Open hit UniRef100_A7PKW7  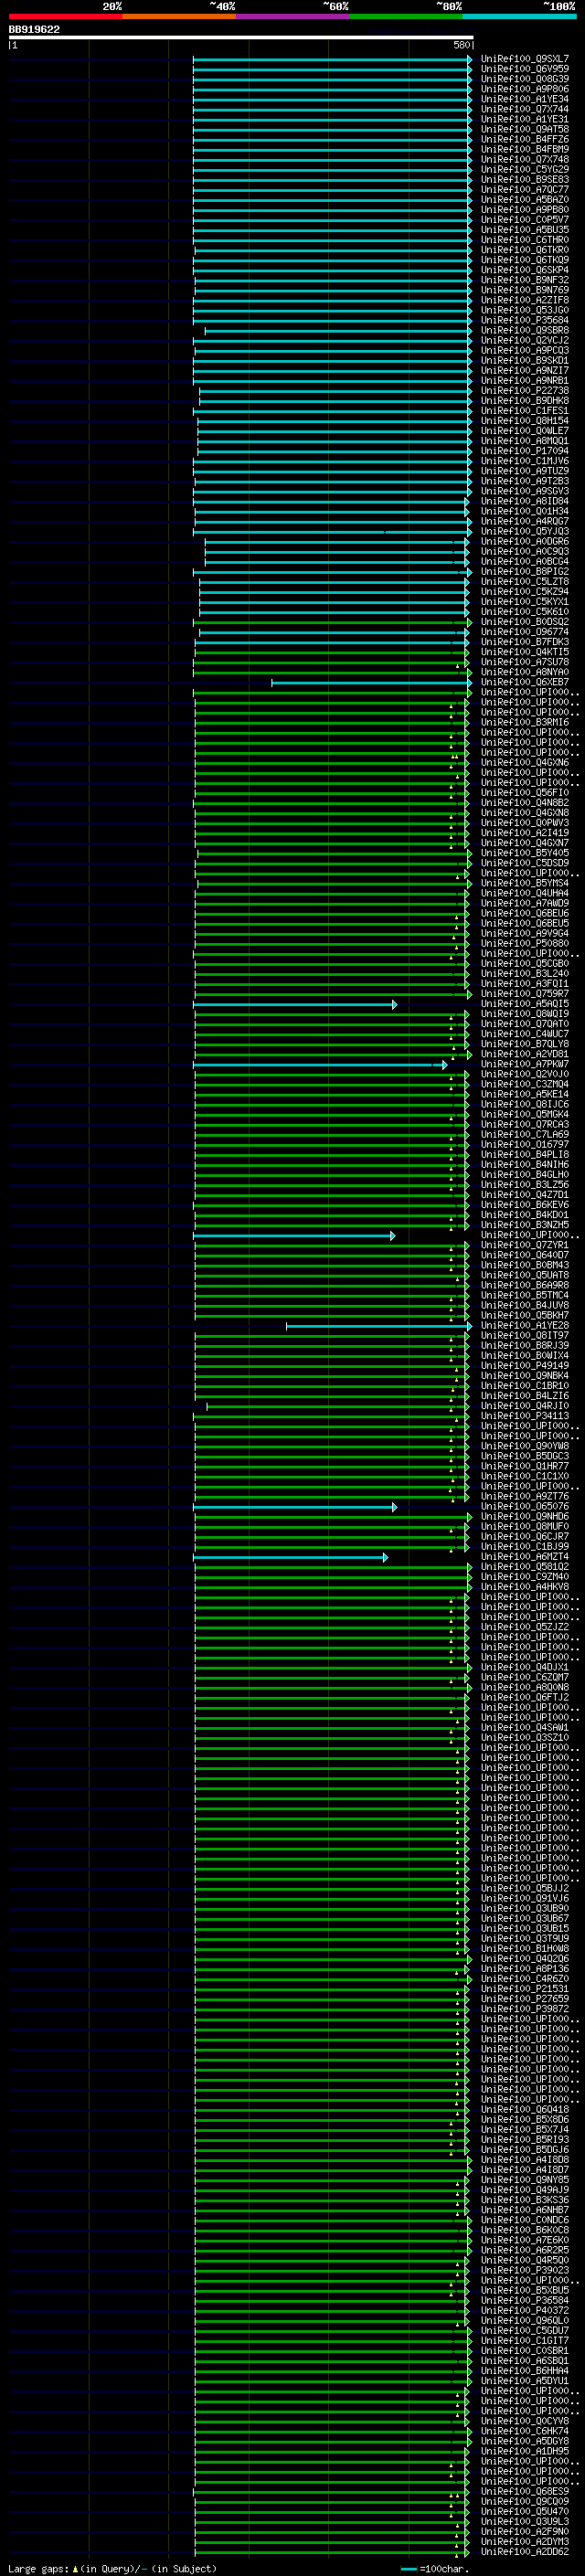(x=524, y=1064)
